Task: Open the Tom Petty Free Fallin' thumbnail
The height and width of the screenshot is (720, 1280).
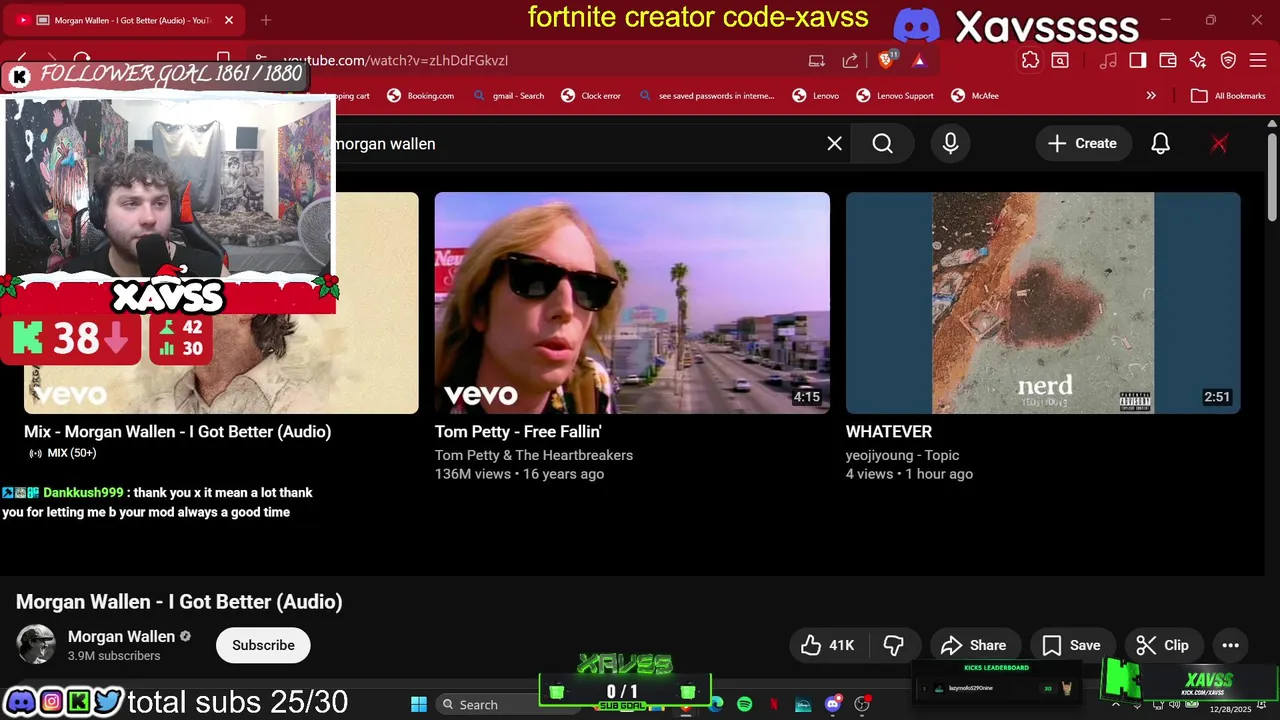Action: click(x=632, y=303)
